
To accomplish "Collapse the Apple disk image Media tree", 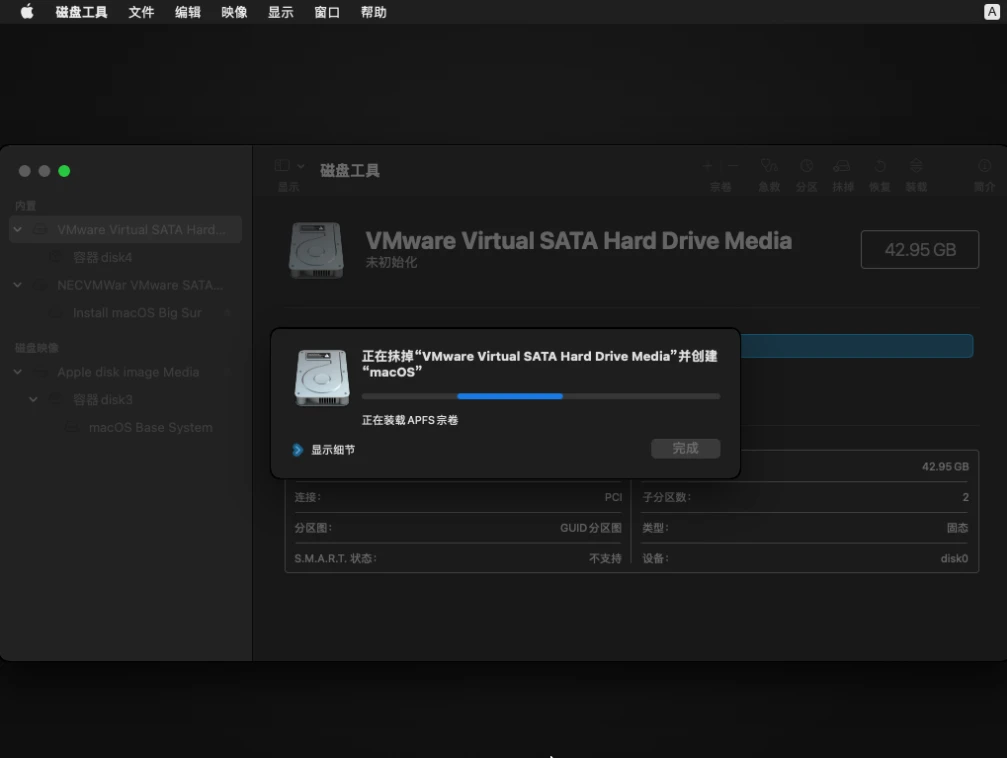I will [x=18, y=372].
